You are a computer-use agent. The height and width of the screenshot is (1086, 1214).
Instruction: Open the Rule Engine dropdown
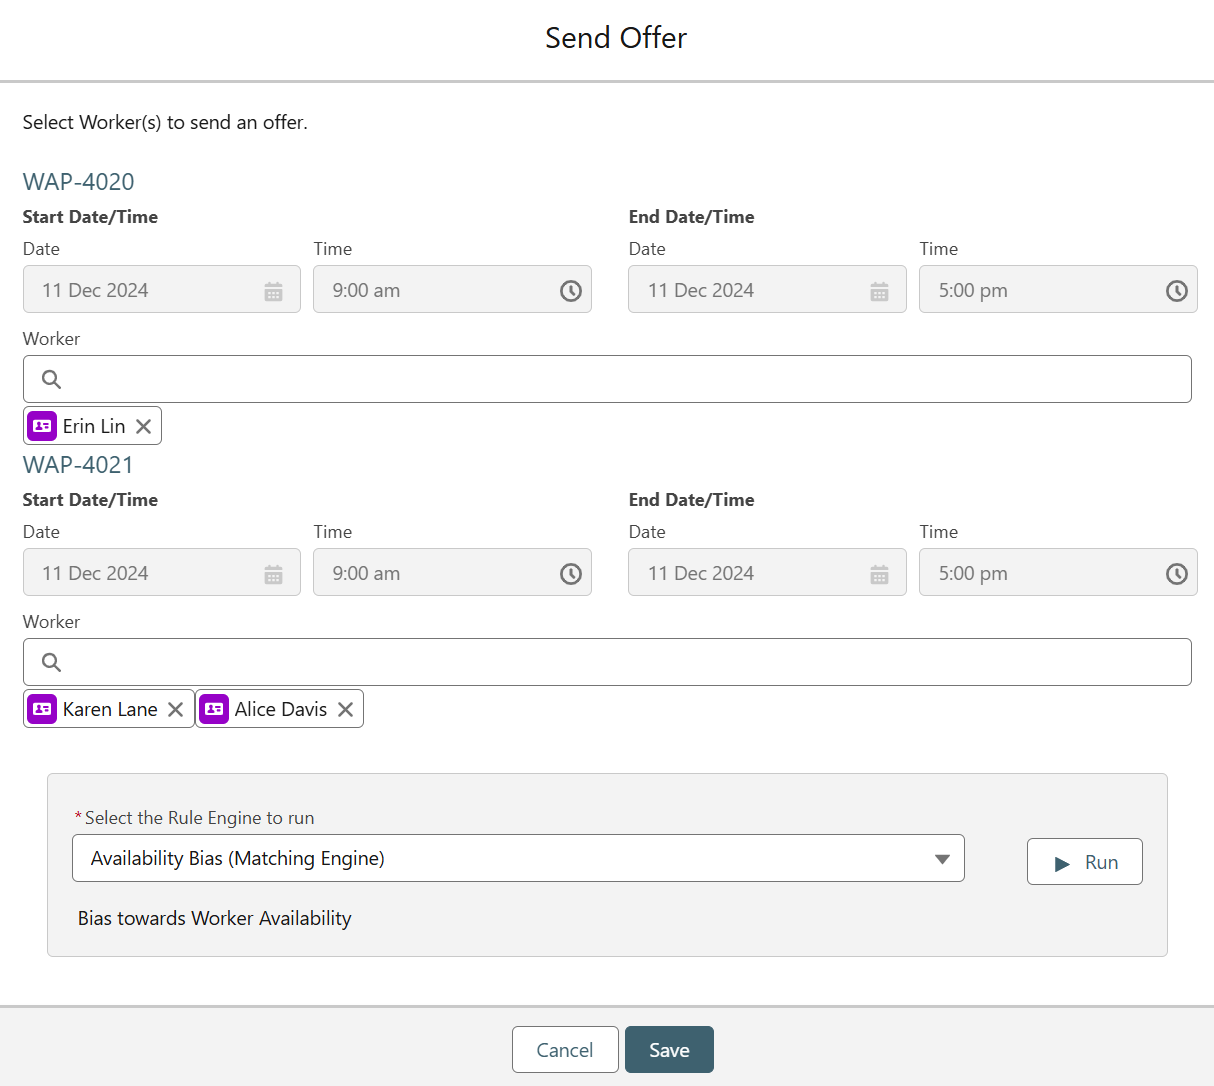coord(941,858)
